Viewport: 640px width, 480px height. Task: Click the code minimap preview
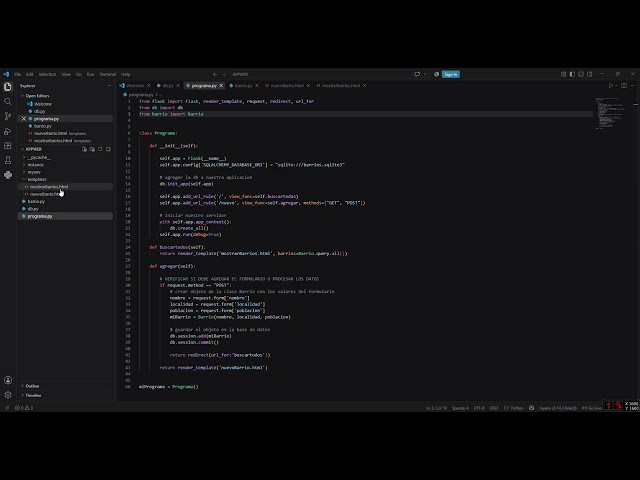611,113
